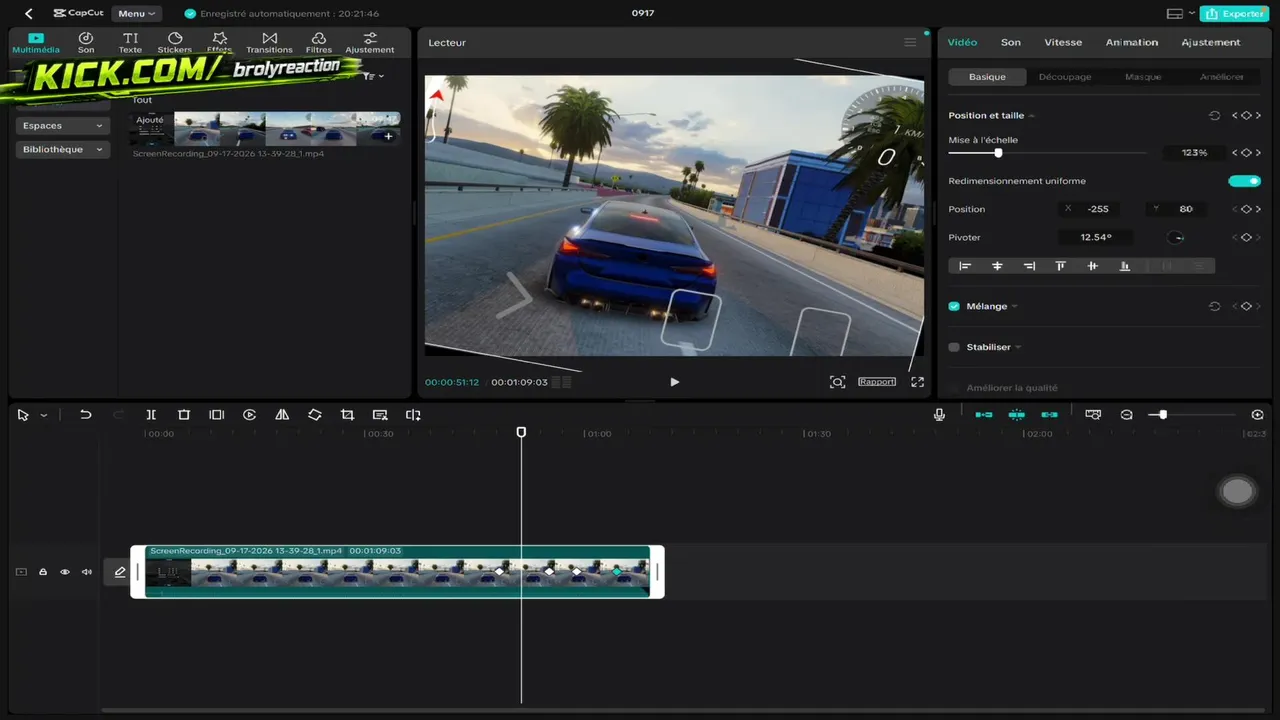Viewport: 1280px width, 720px height.
Task: Click the Mise à l'échelle slider handle
Action: tap(998, 153)
